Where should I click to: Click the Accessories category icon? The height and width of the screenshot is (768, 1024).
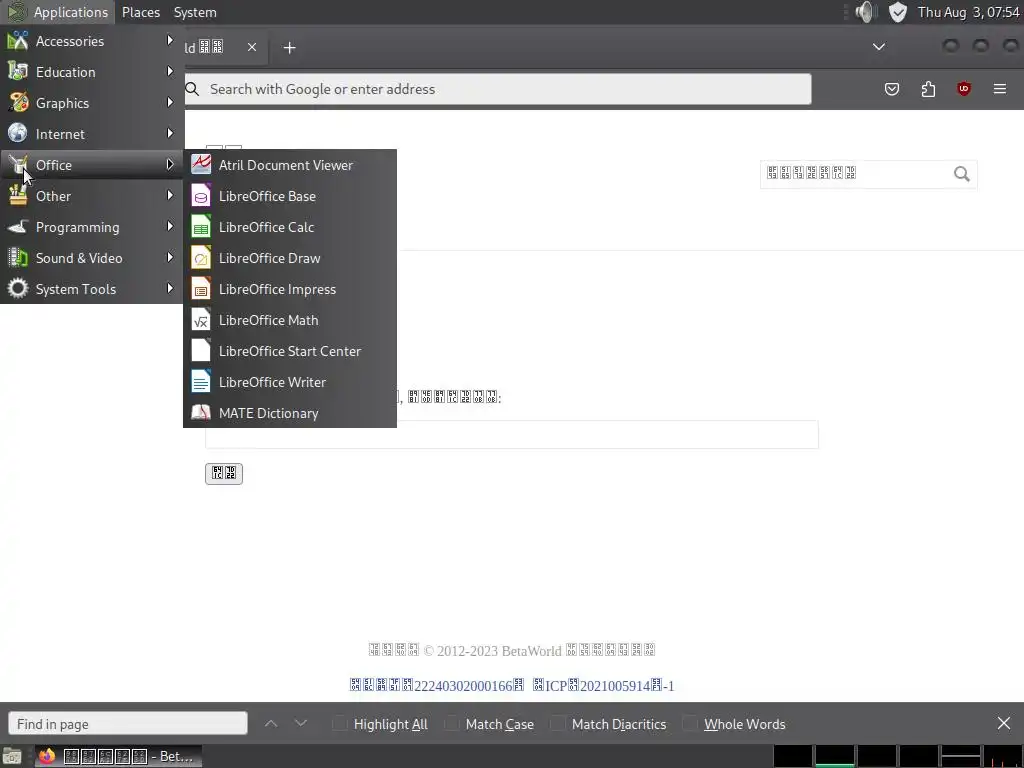pyautogui.click(x=18, y=40)
